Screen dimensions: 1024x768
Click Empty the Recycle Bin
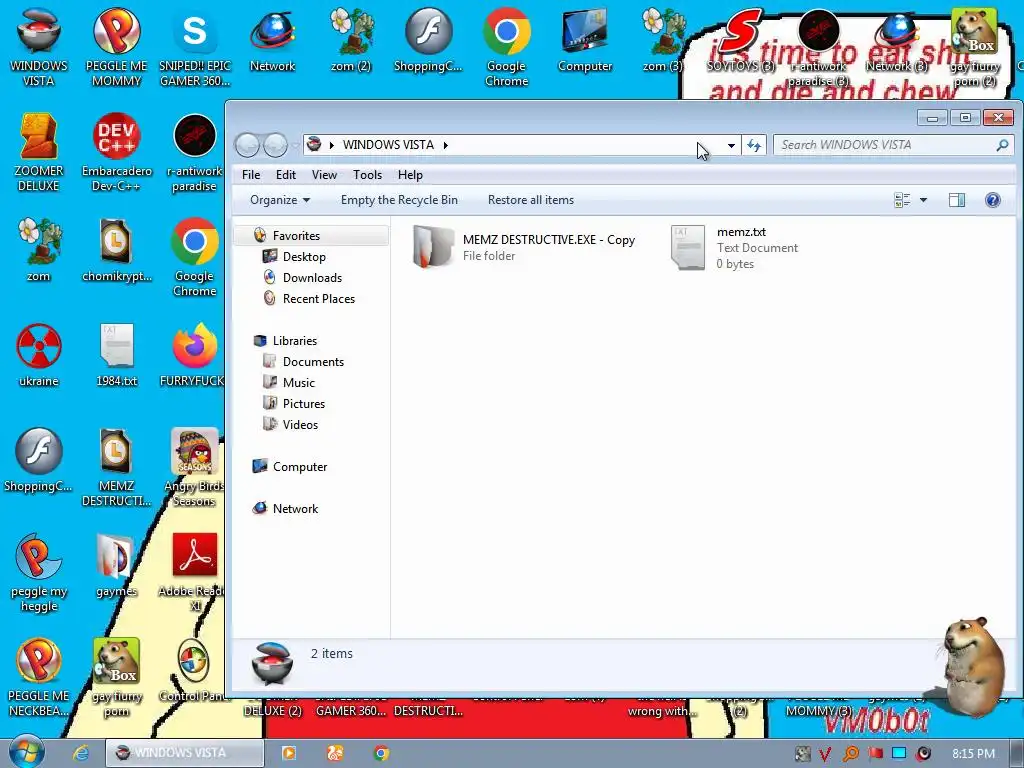coord(399,200)
